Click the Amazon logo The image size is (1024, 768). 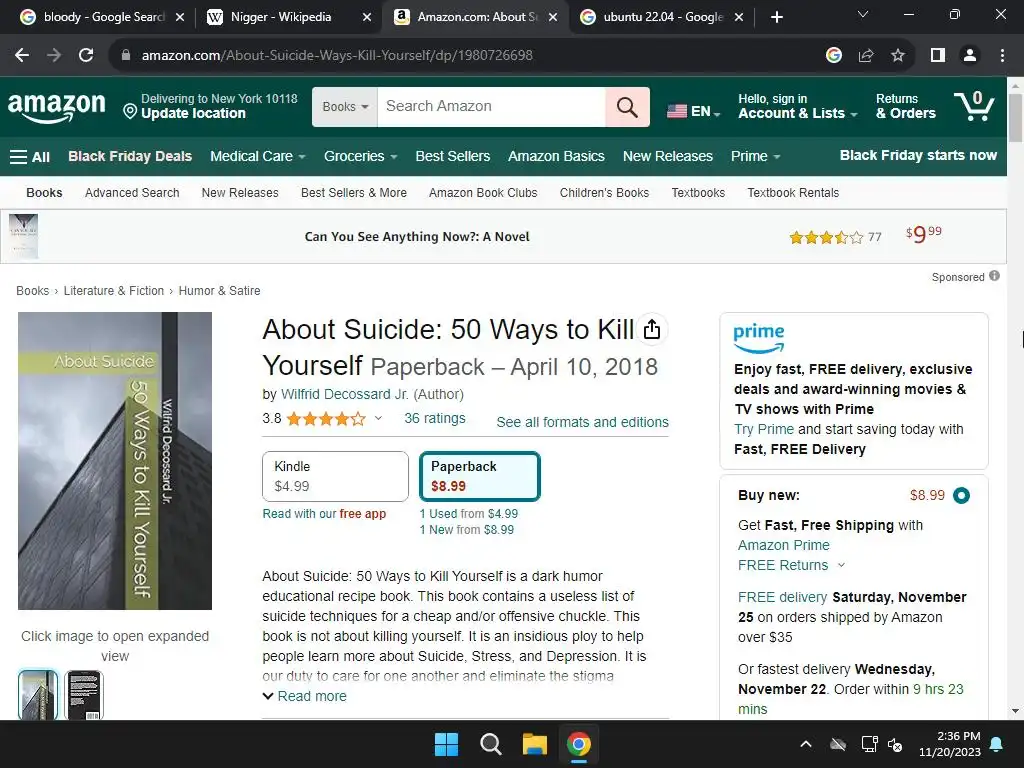[x=56, y=106]
